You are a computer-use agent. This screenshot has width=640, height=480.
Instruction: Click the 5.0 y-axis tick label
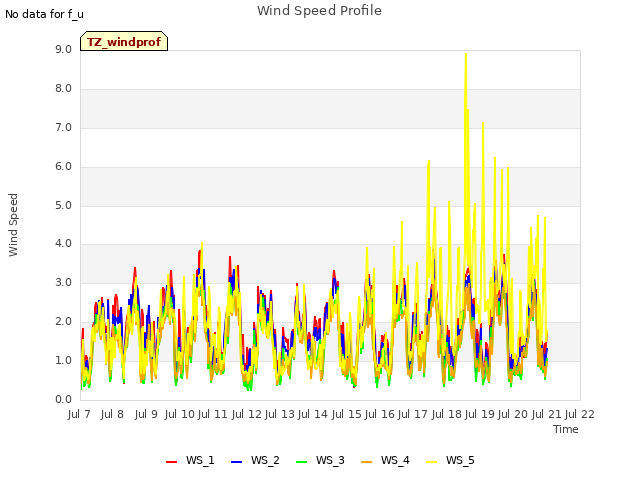[x=63, y=205]
